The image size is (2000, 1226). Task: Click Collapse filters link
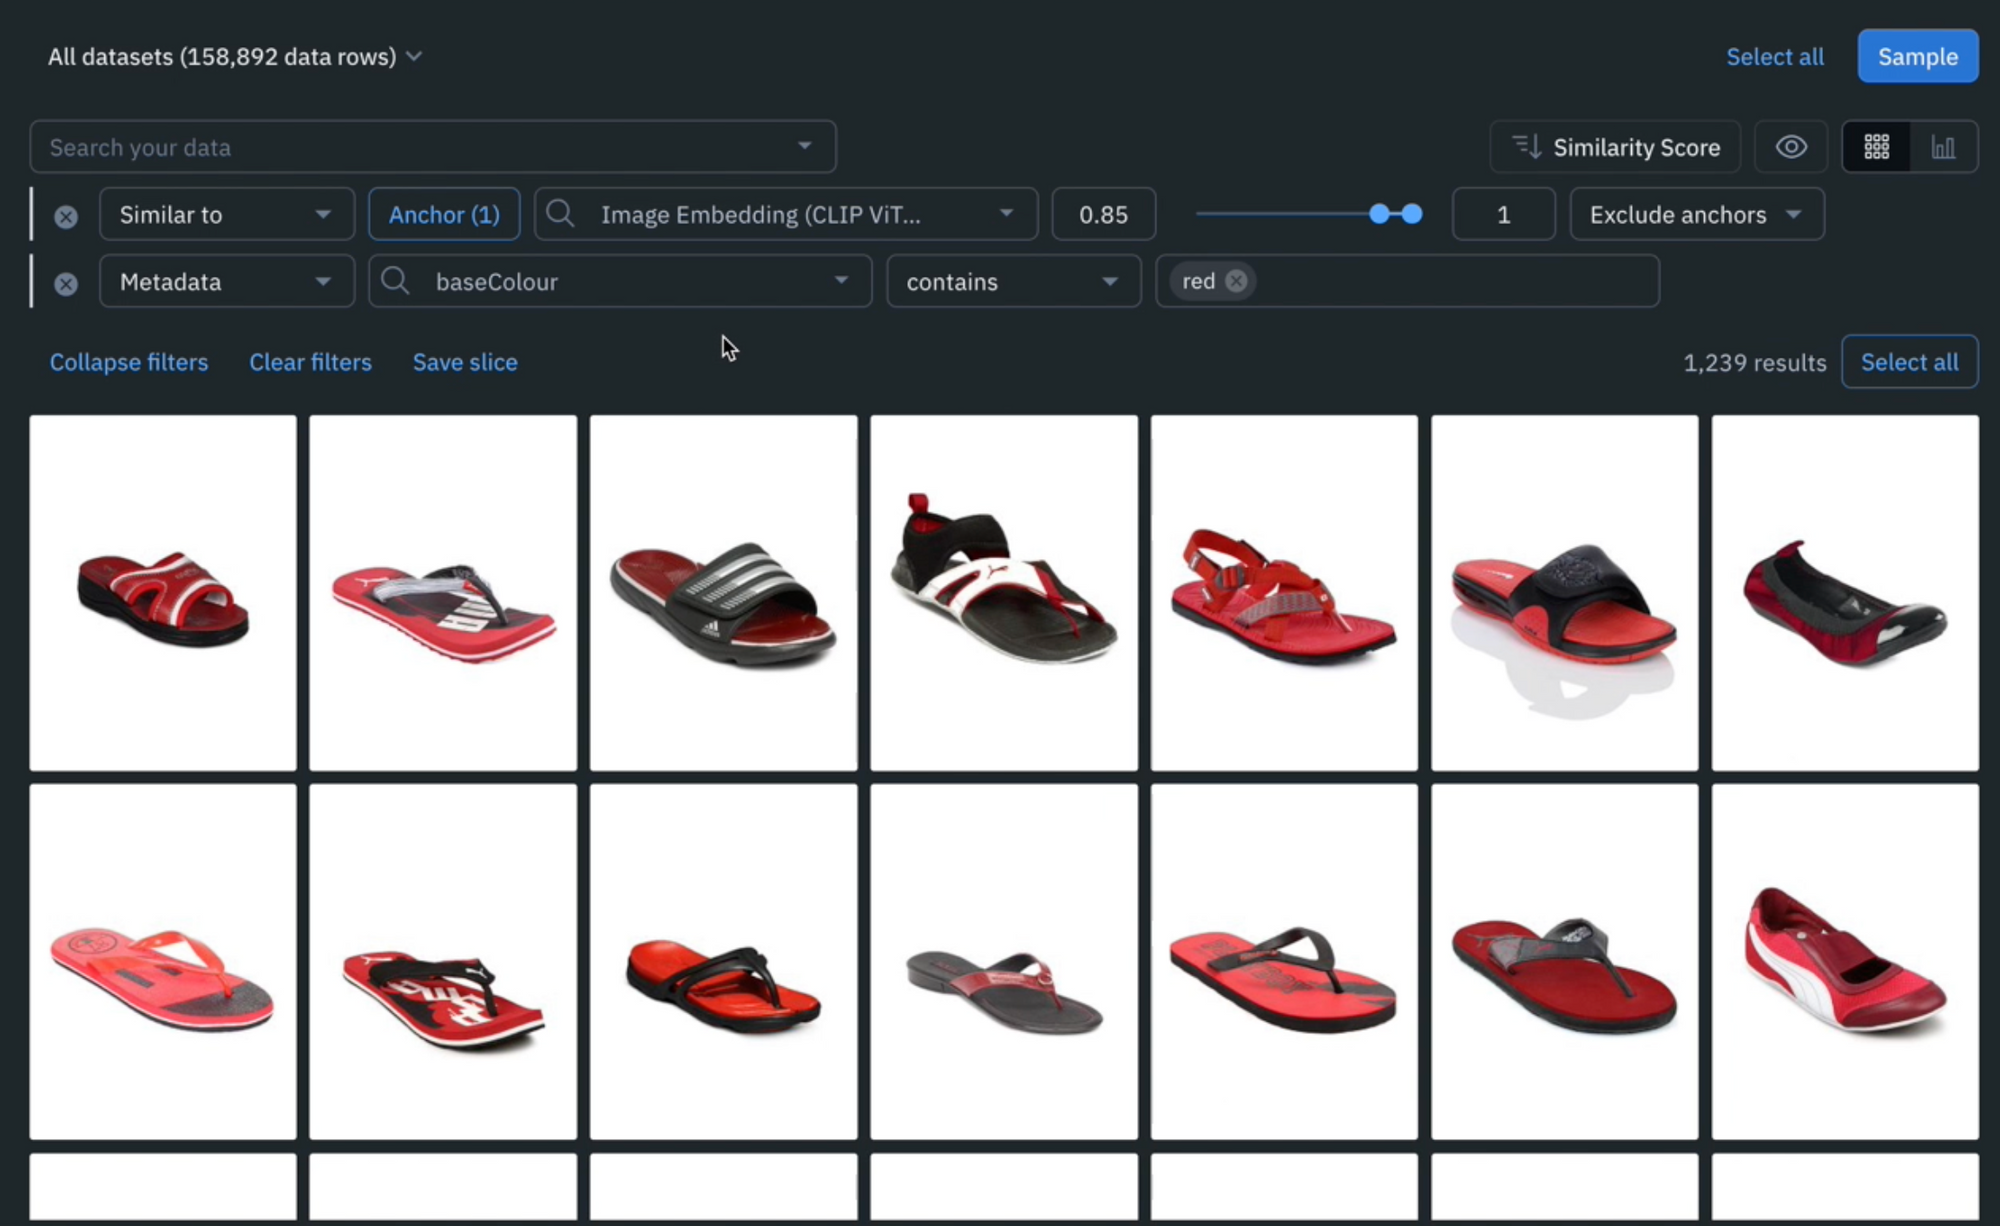click(x=129, y=362)
